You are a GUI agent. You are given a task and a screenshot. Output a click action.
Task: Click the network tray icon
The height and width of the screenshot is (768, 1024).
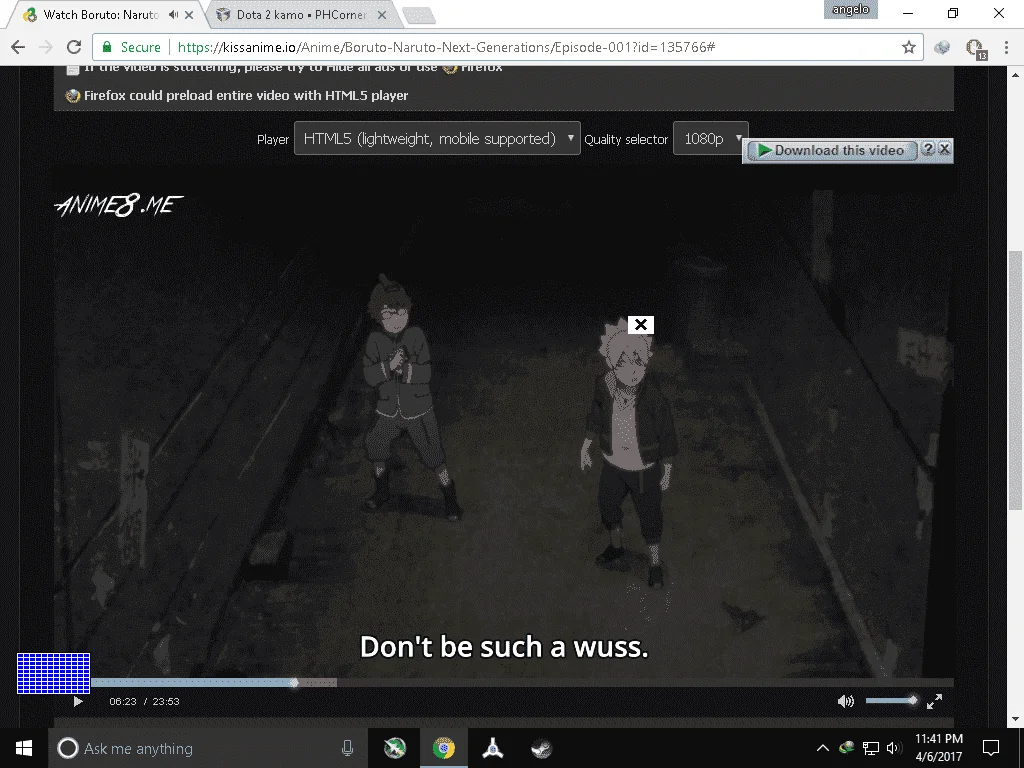point(871,748)
